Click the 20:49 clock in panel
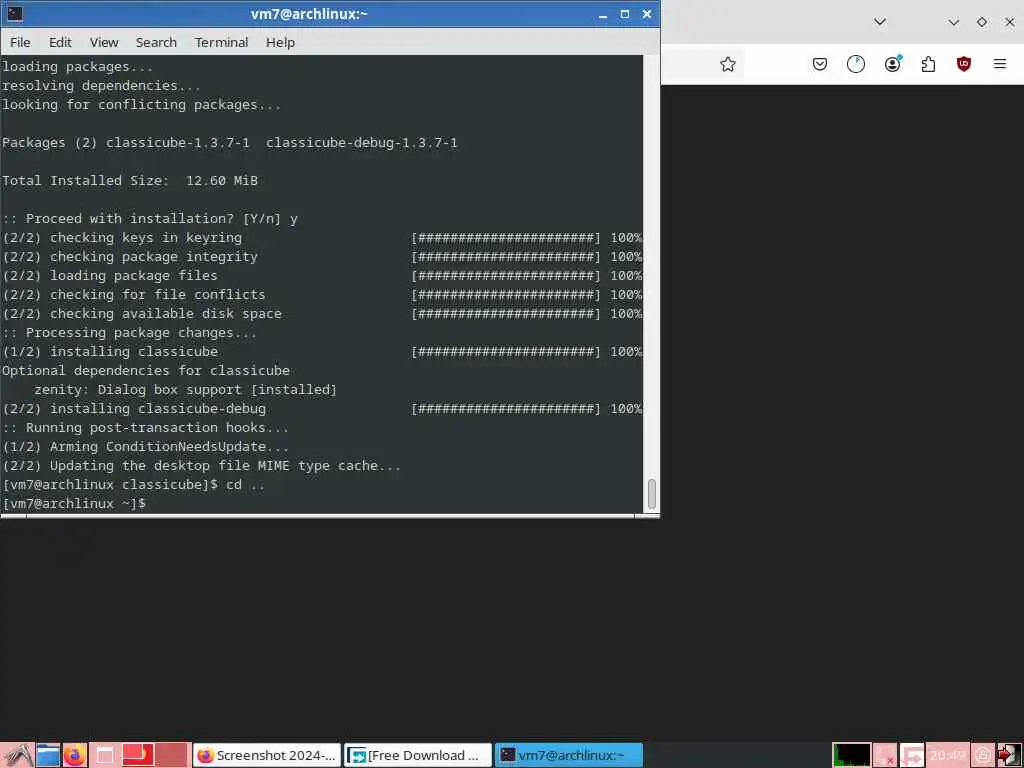 (x=948, y=756)
